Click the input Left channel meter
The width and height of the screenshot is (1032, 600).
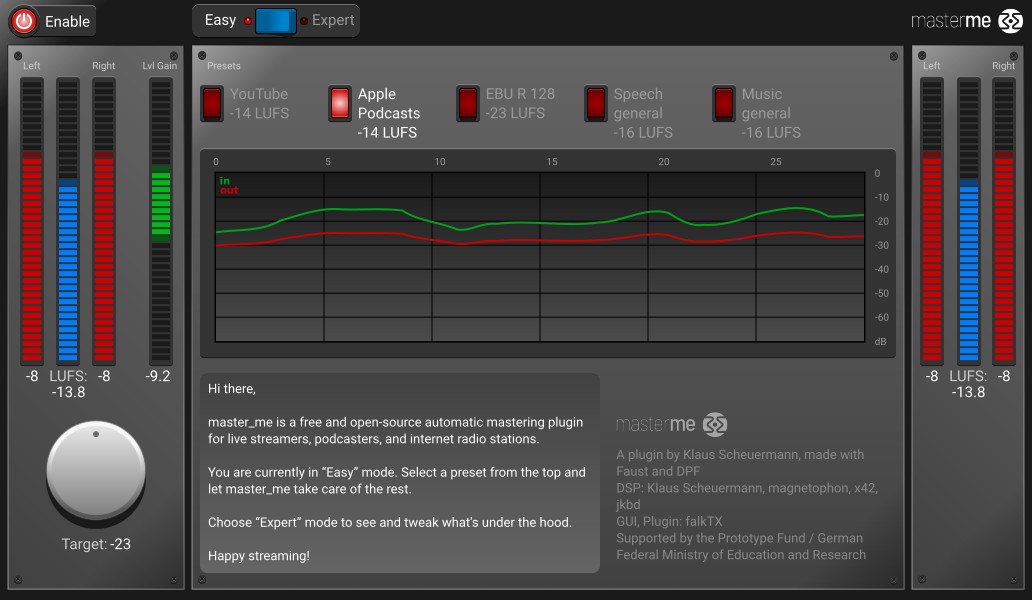pyautogui.click(x=32, y=221)
